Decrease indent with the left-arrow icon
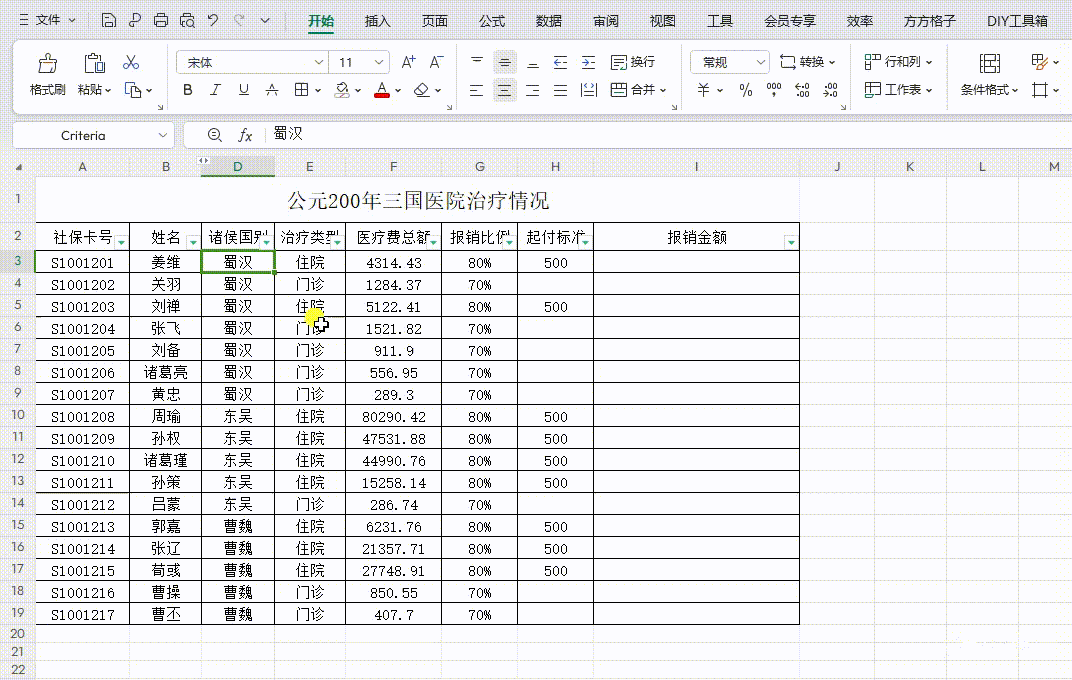 [560, 63]
